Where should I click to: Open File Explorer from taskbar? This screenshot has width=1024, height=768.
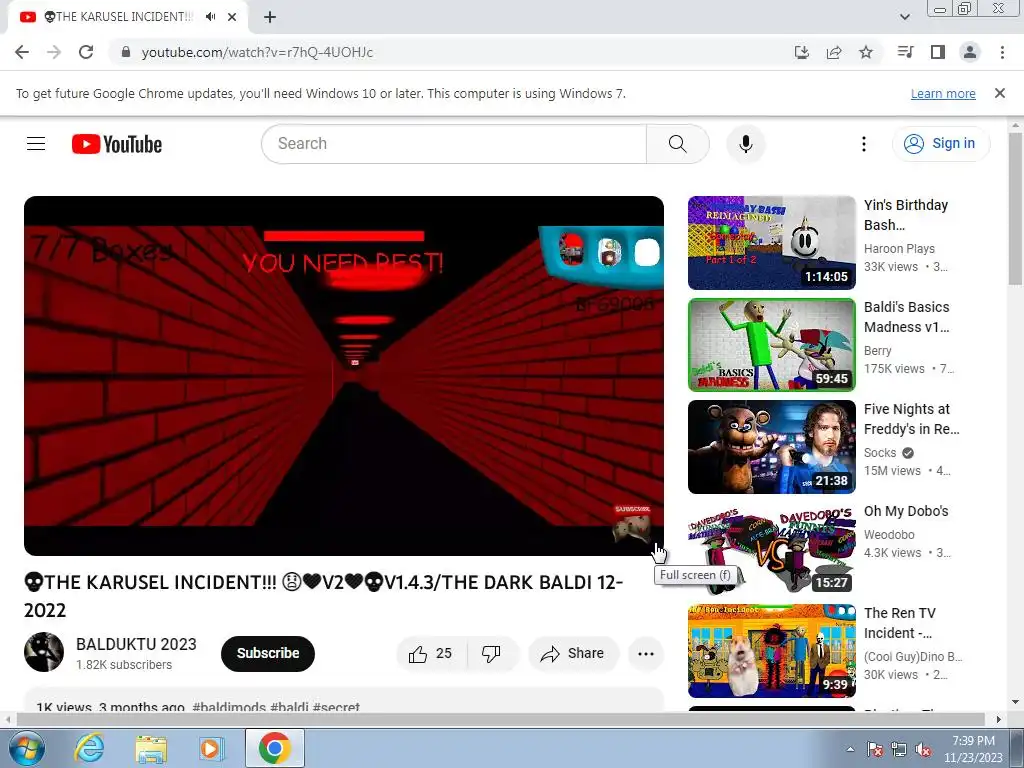pyautogui.click(x=151, y=748)
